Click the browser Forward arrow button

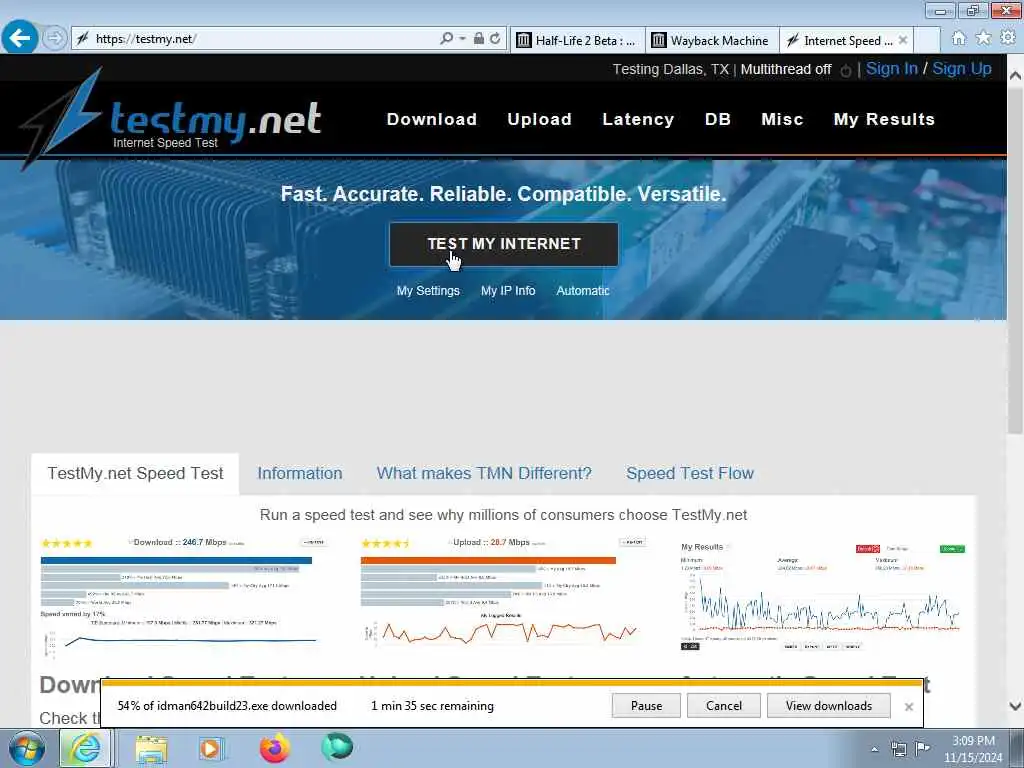(x=55, y=39)
